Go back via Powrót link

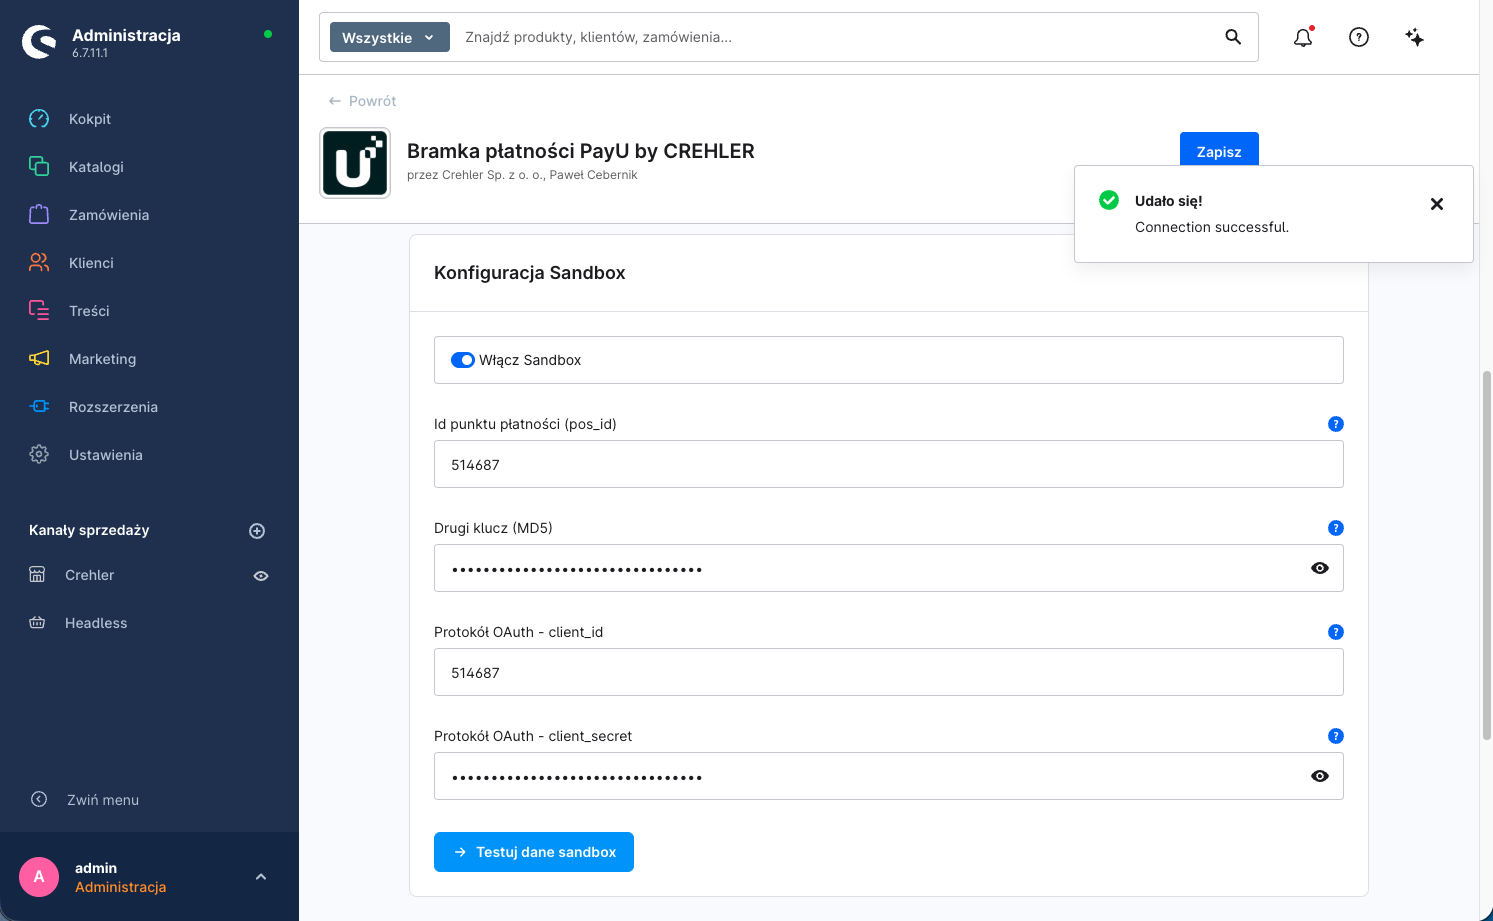point(362,101)
